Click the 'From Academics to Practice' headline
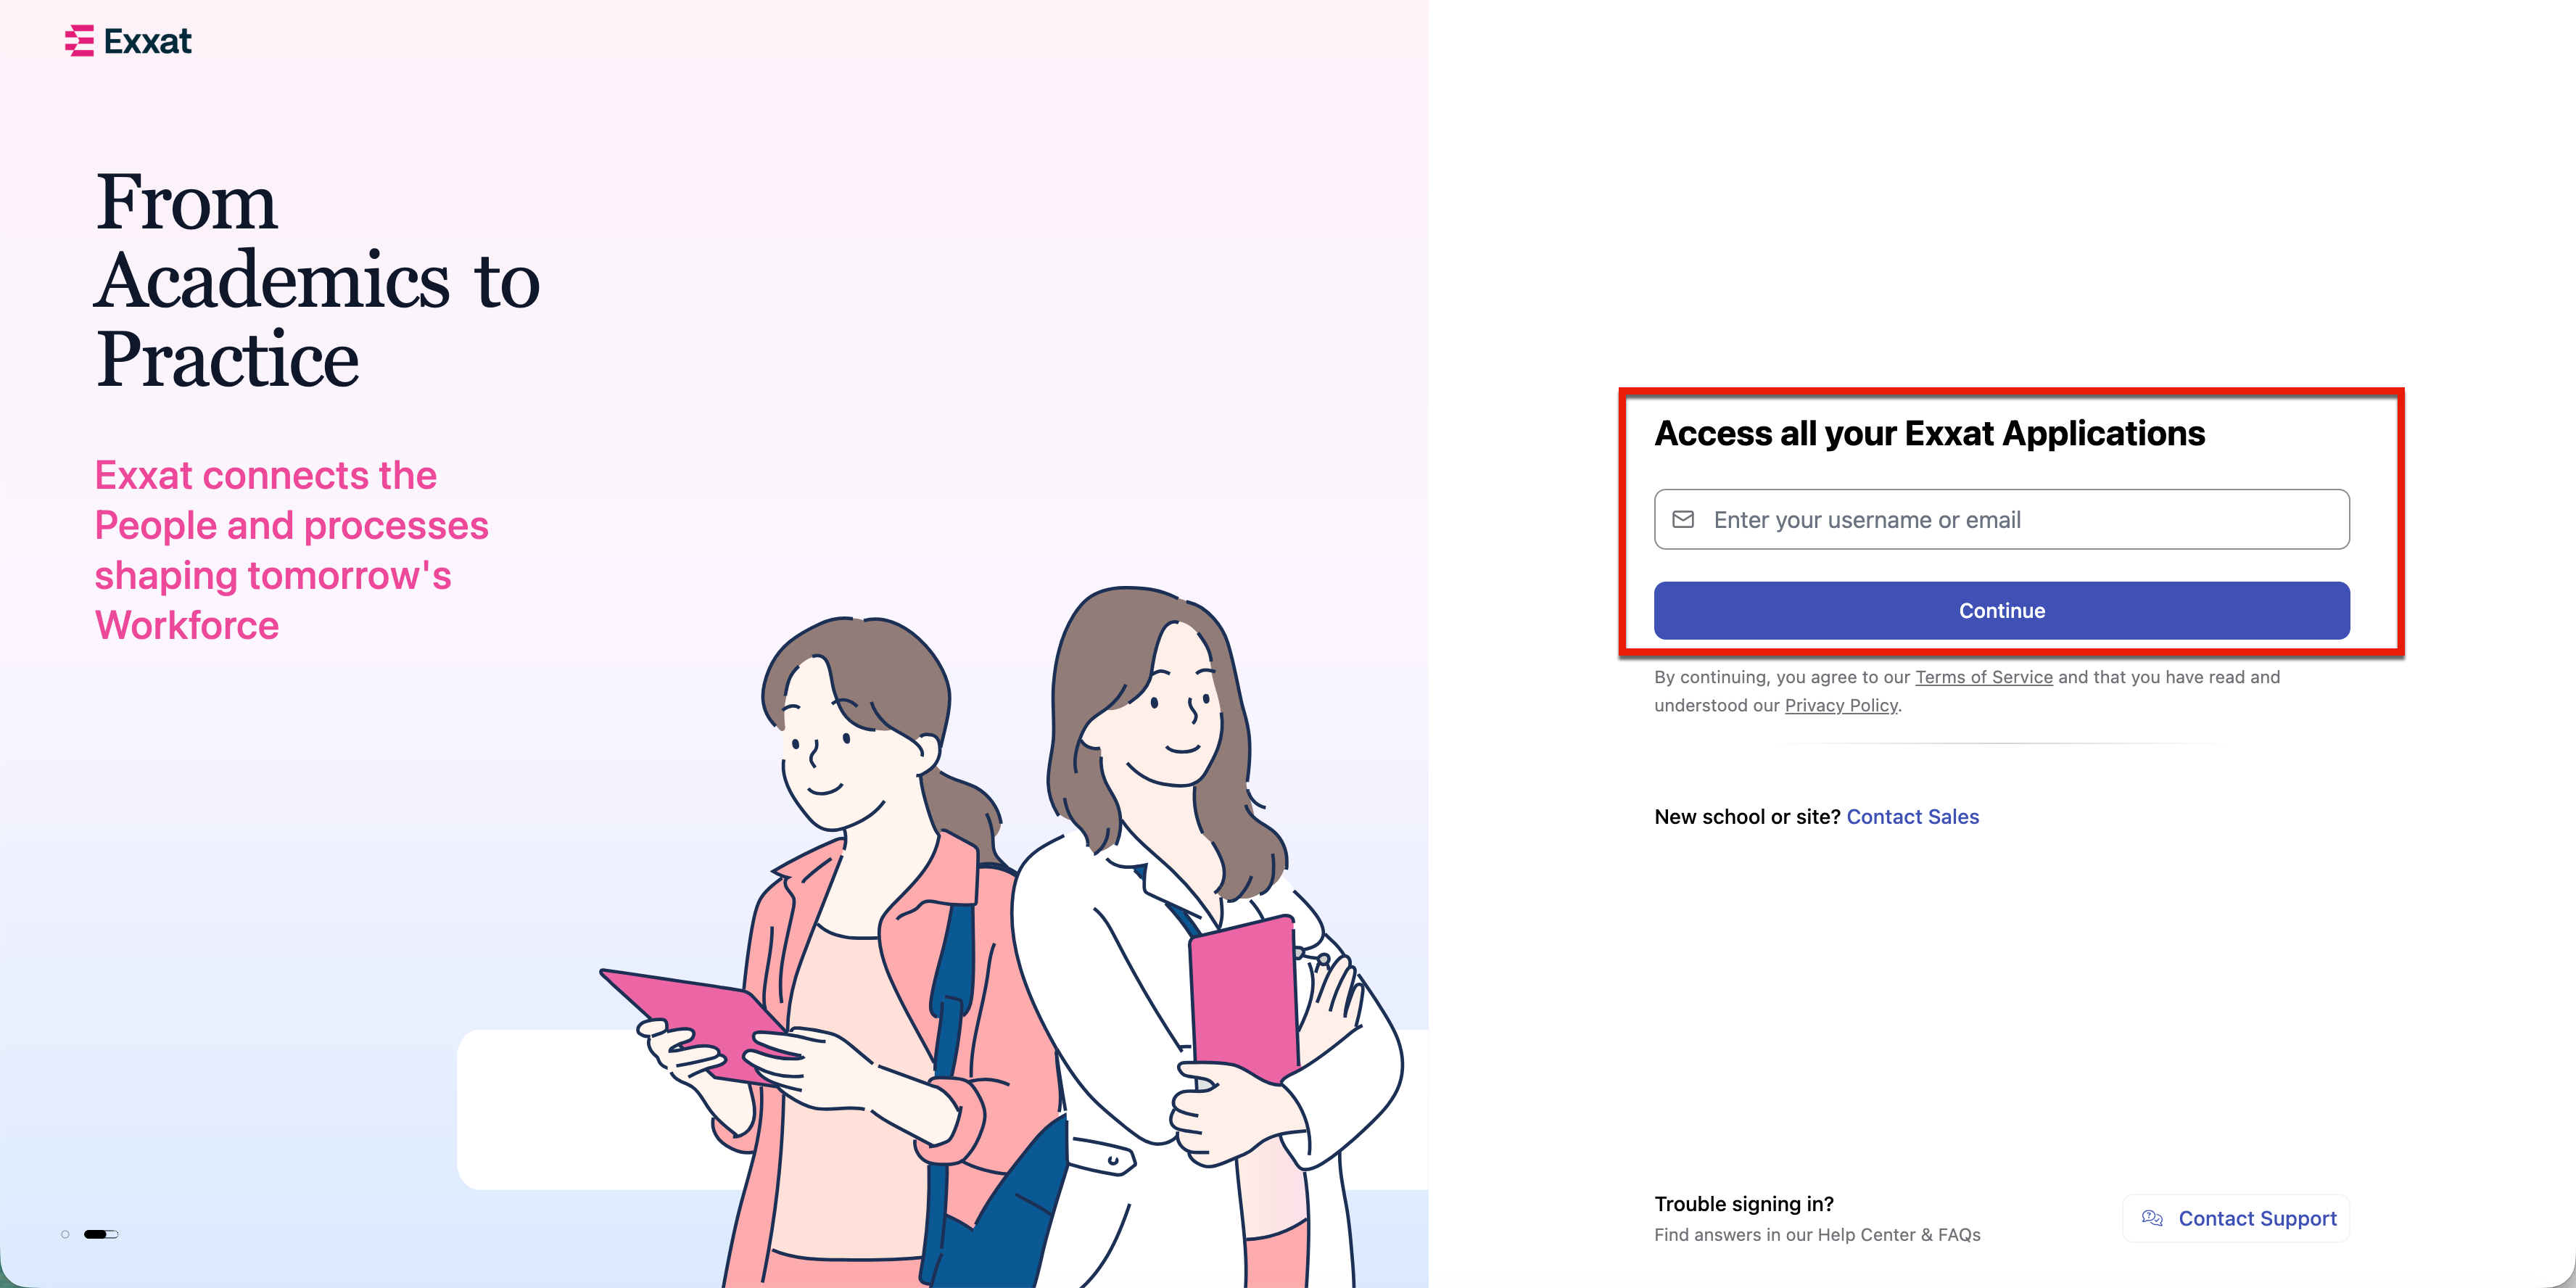2576x1288 pixels. pos(318,280)
